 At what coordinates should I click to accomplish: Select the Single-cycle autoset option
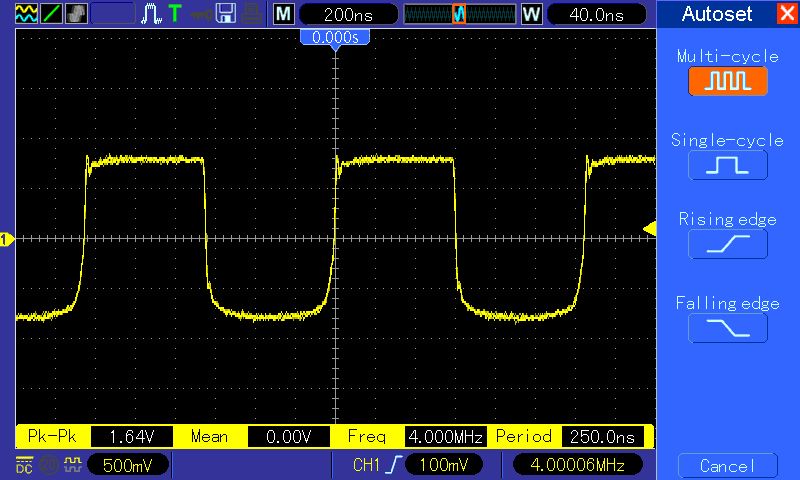pos(727,164)
